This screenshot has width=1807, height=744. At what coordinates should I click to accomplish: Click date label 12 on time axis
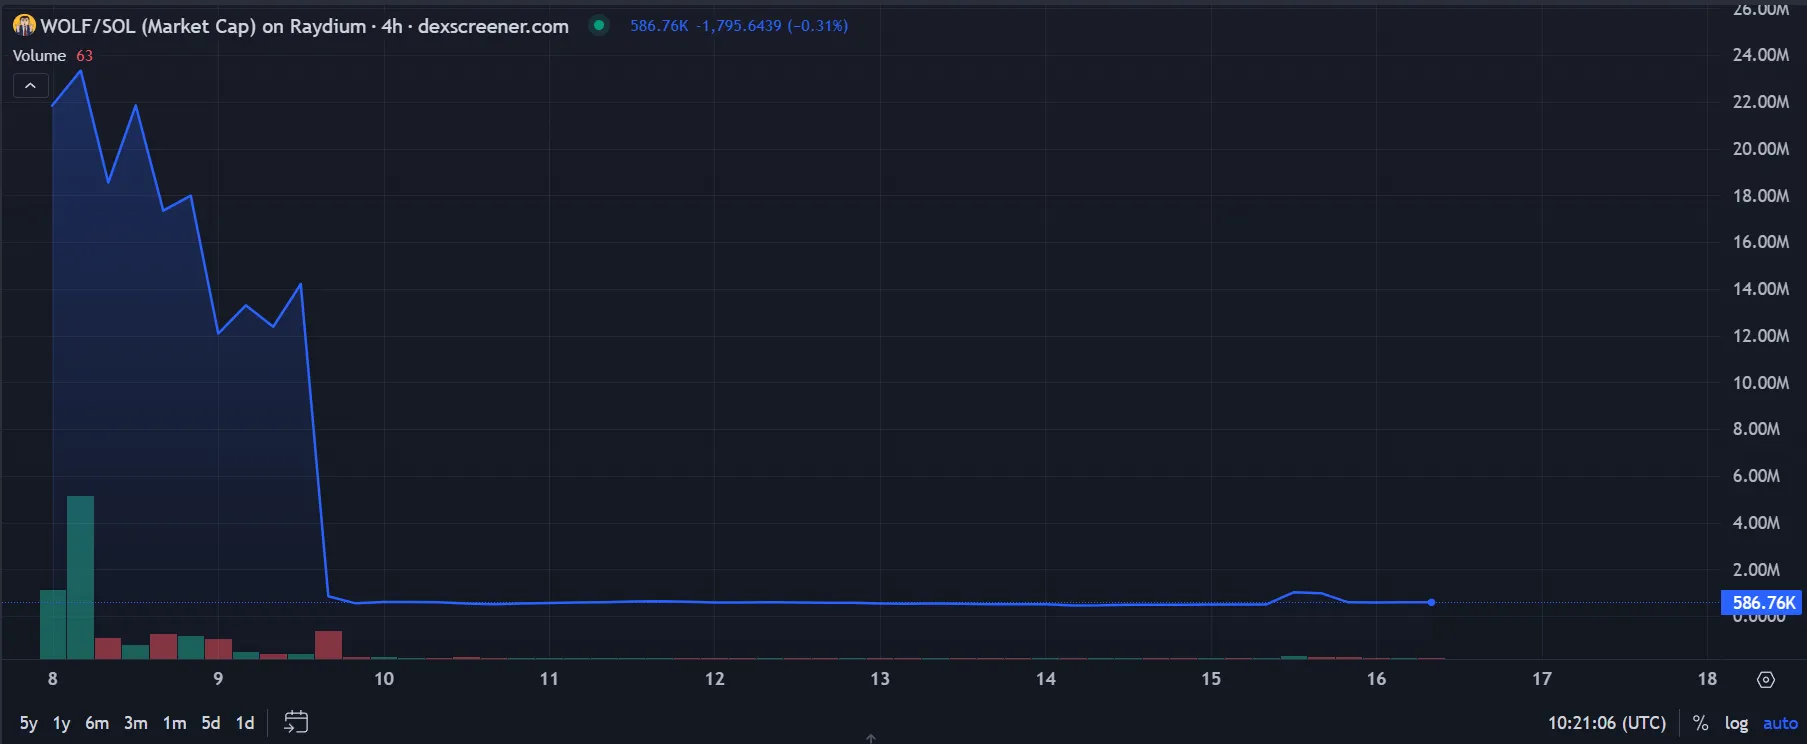pos(715,679)
